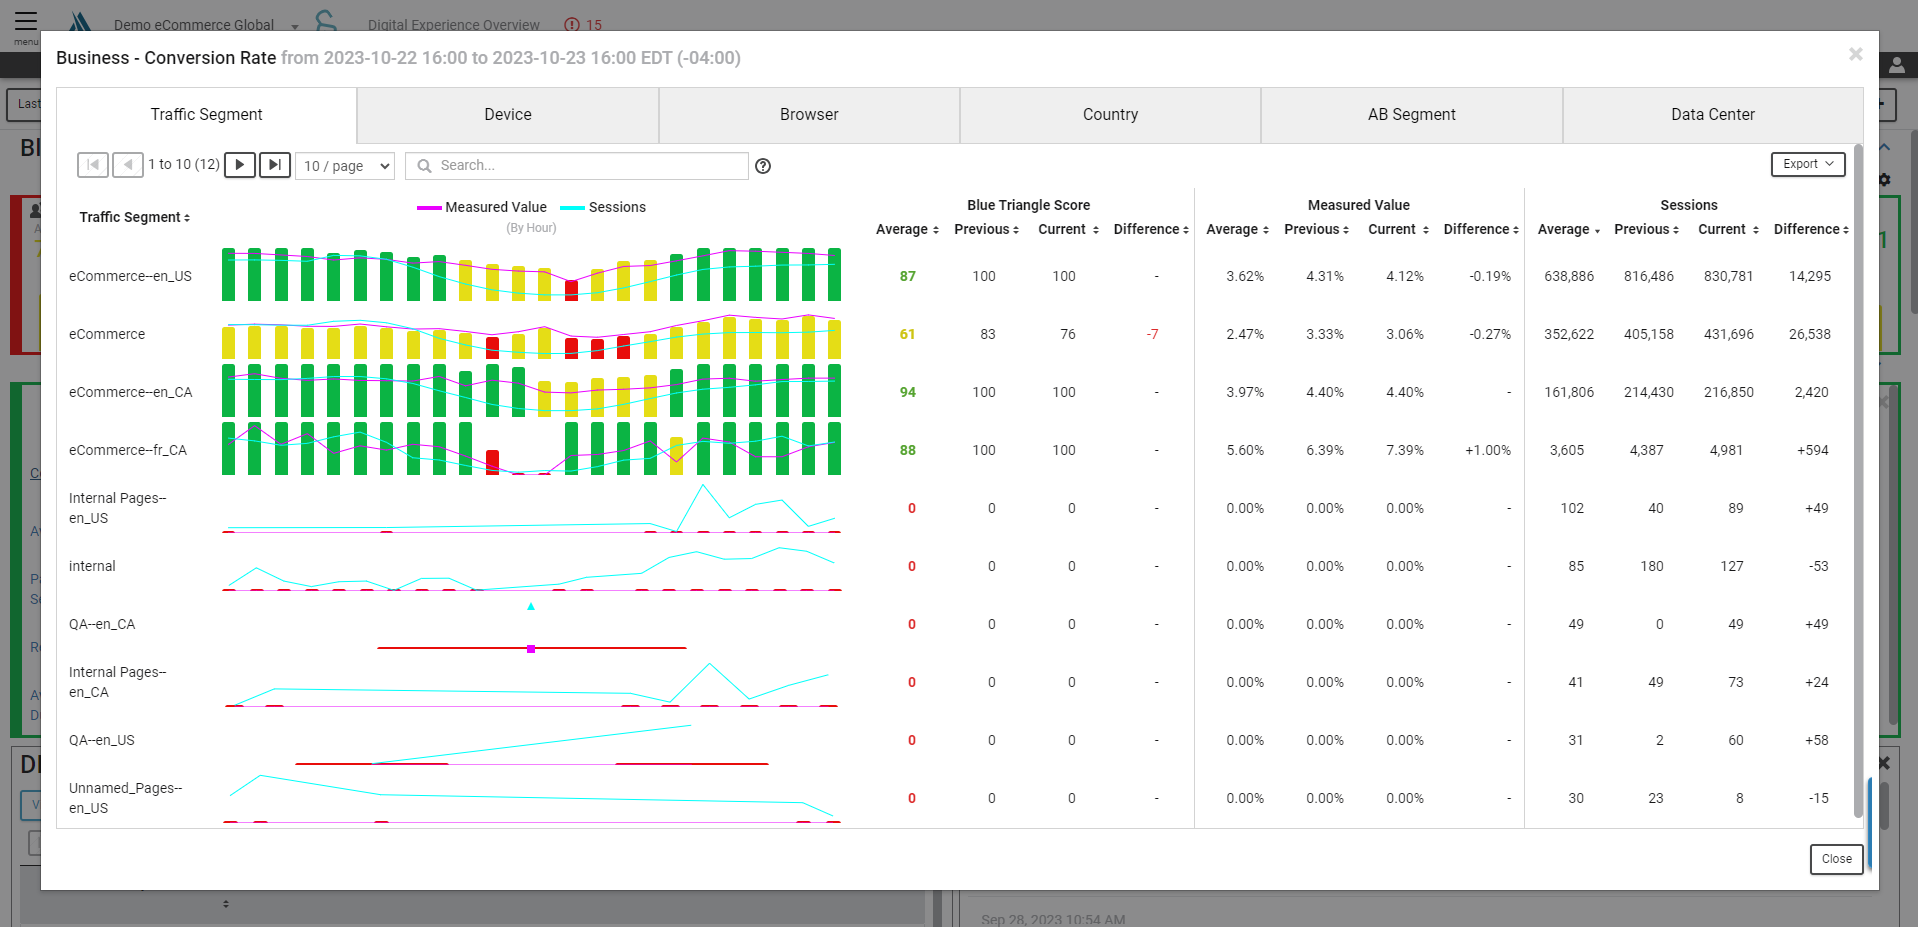Sort Measured Value Current column
Viewport: 1918px width, 927px height.
coord(1398,229)
